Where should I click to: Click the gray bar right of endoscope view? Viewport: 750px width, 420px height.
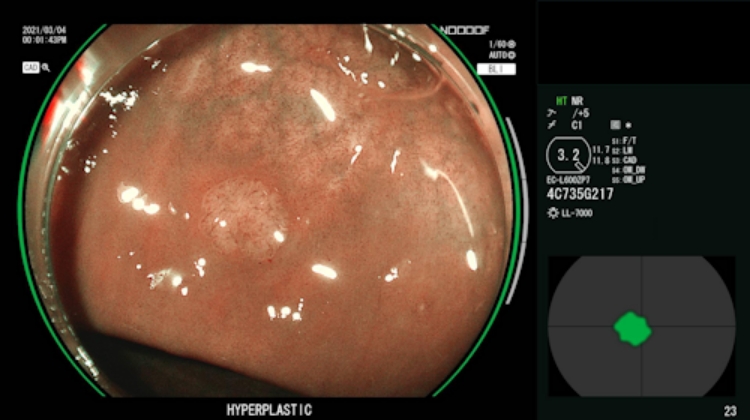(514, 210)
